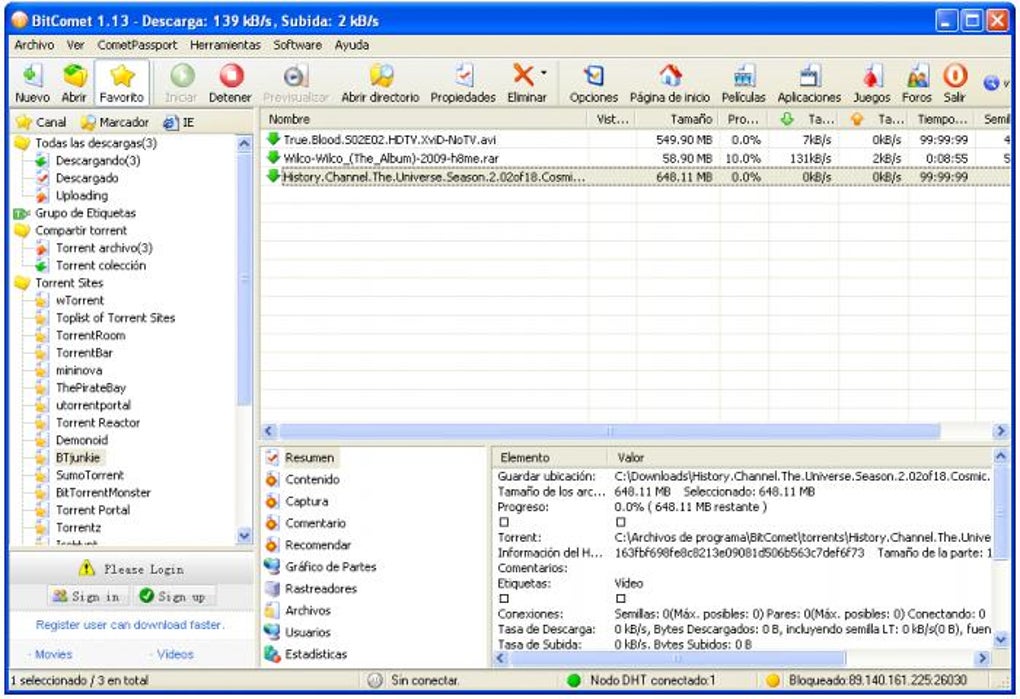Select the Captura panel item
This screenshot has height=699, width=1020.
[x=306, y=501]
